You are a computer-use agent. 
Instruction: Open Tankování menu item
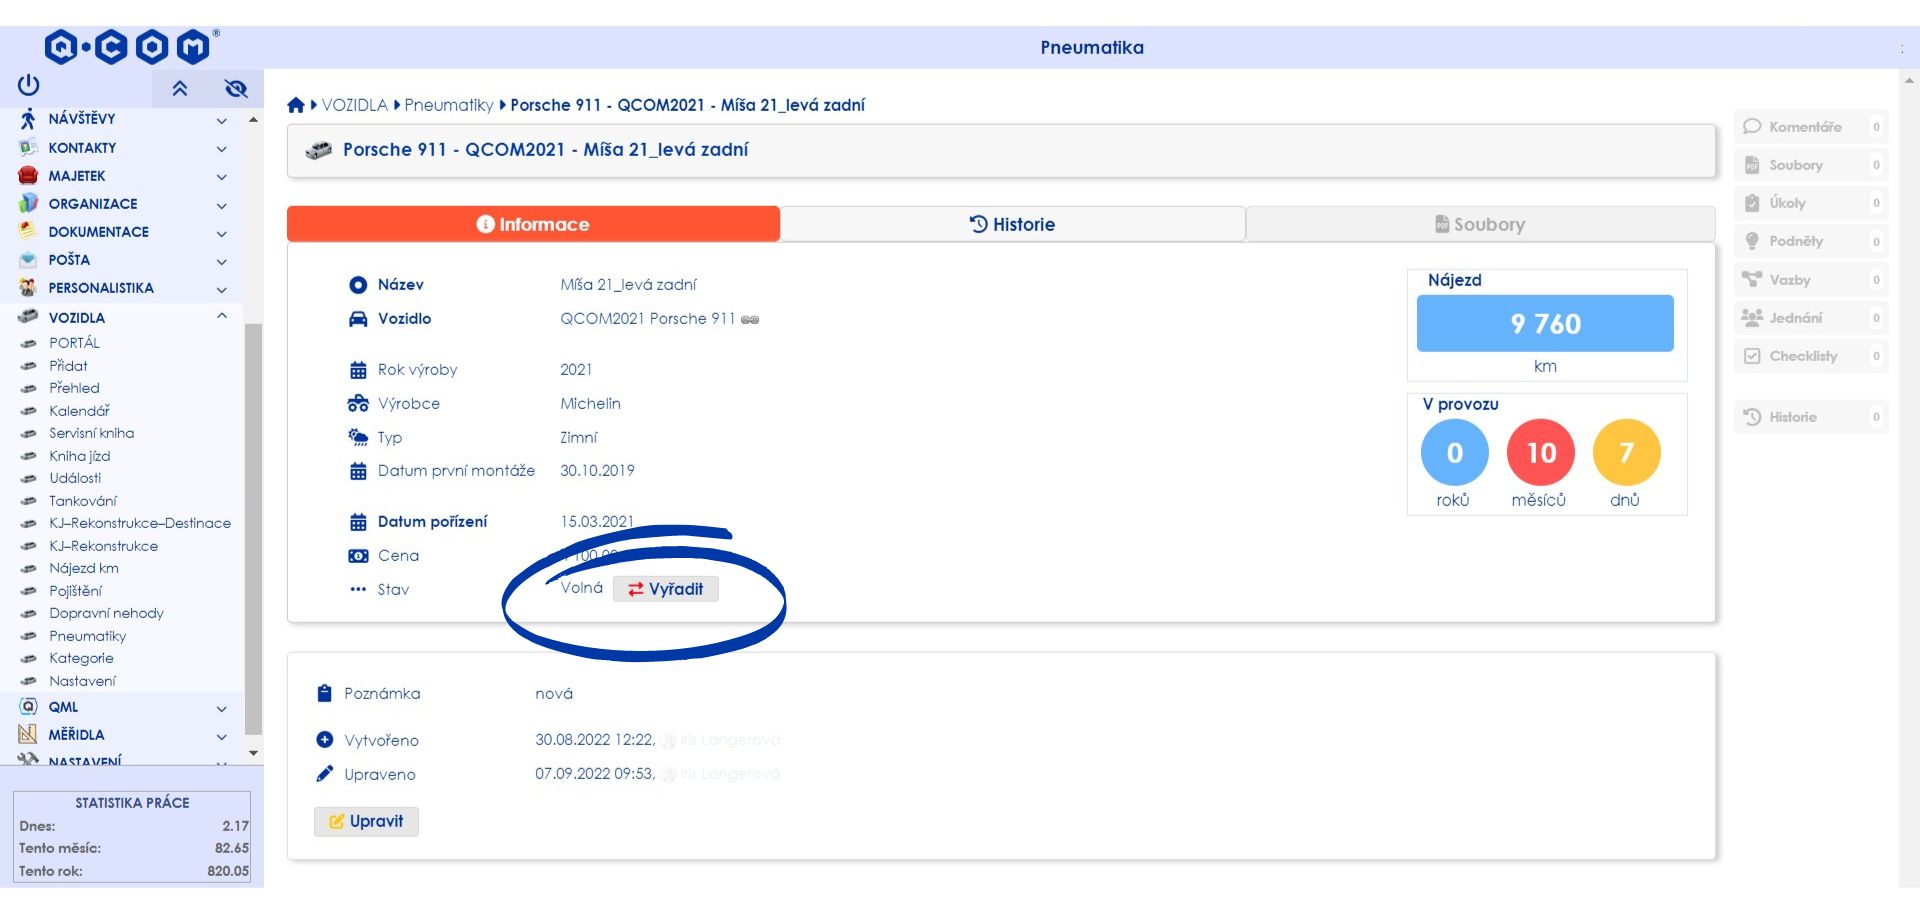[x=83, y=501]
